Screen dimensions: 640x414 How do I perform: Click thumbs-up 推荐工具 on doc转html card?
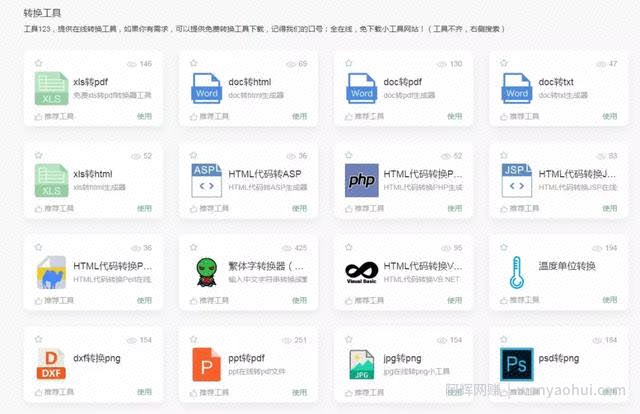209,116
